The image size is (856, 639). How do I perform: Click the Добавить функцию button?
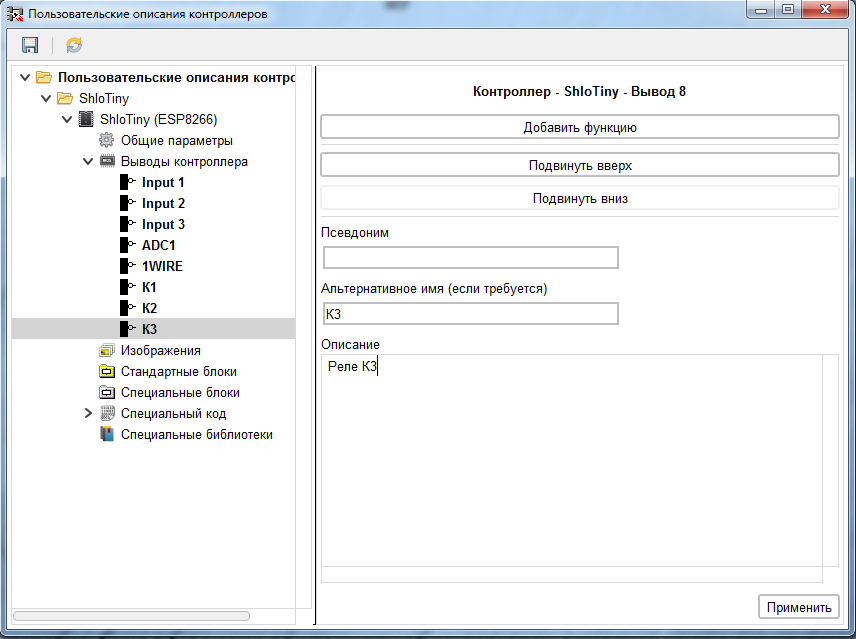(x=580, y=127)
